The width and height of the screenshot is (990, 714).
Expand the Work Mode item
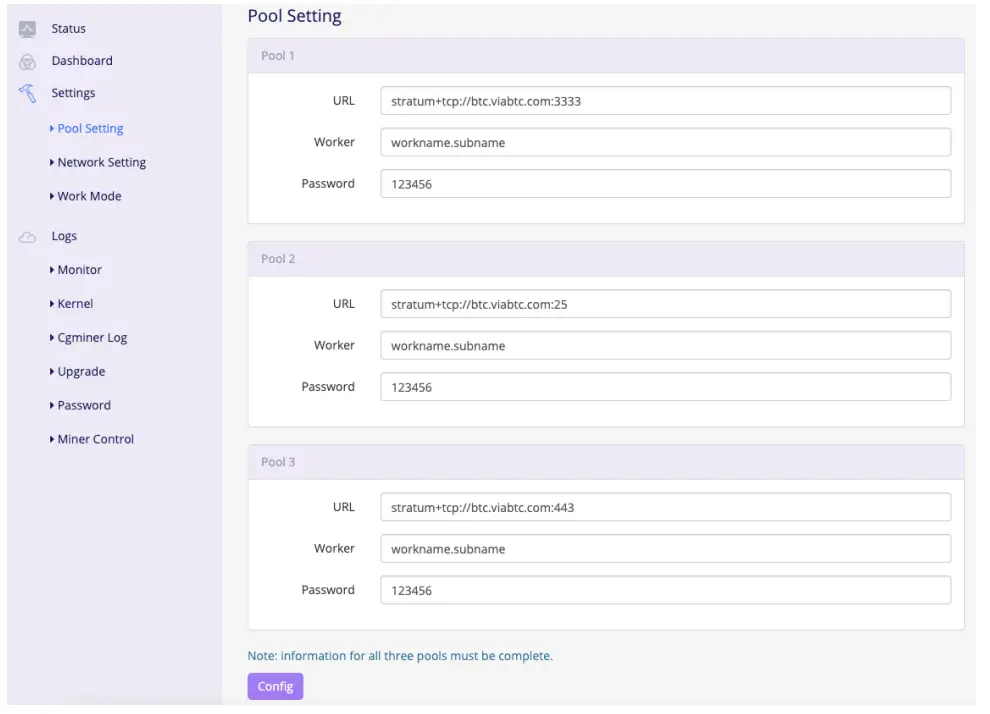click(x=89, y=196)
